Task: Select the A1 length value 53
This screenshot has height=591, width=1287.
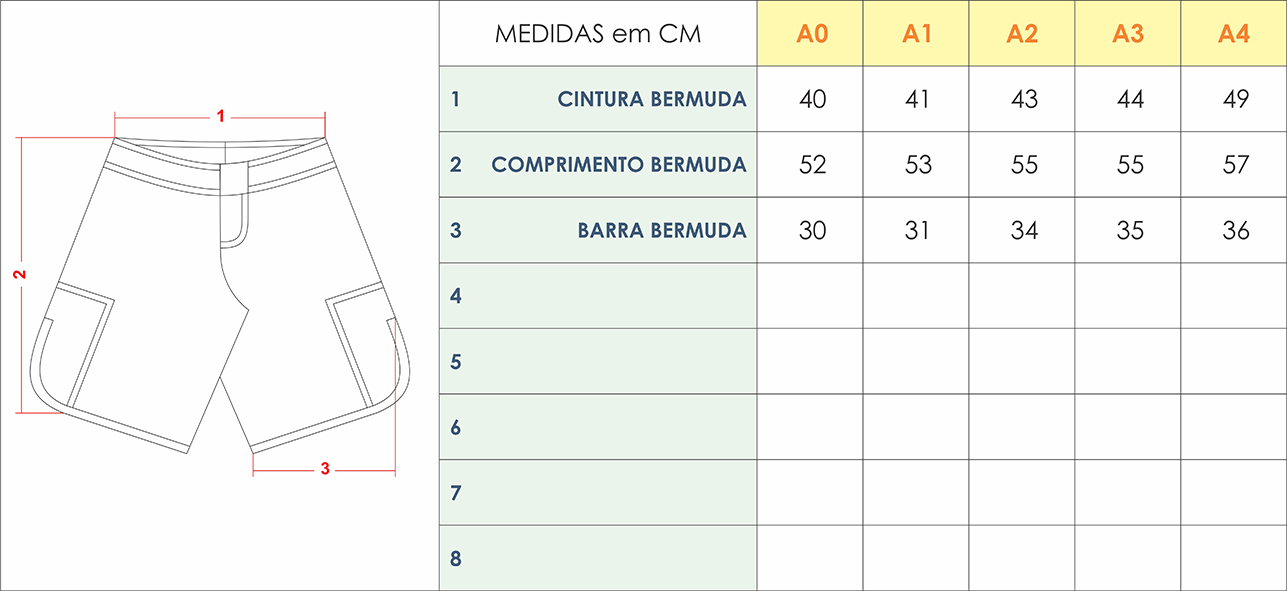Action: pyautogui.click(x=918, y=165)
